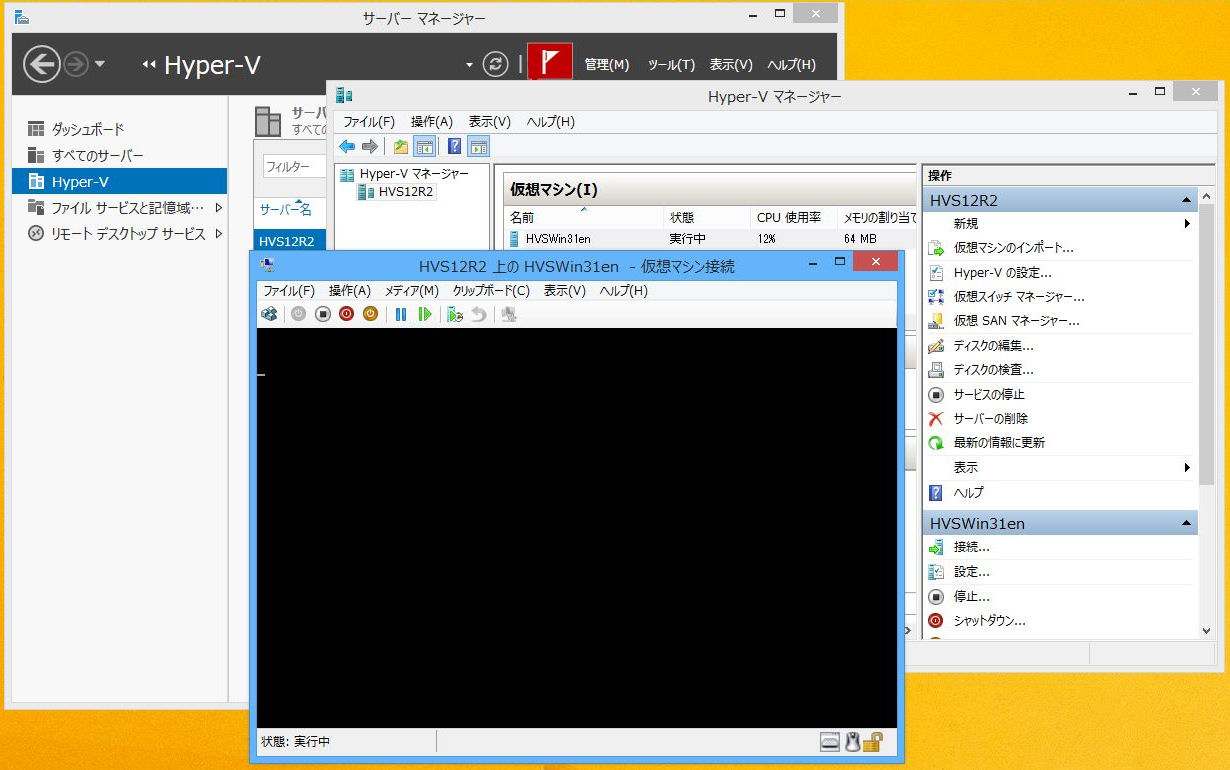Click the grey Start VM toolbar icon
The image size is (1230, 770).
coord(298,314)
